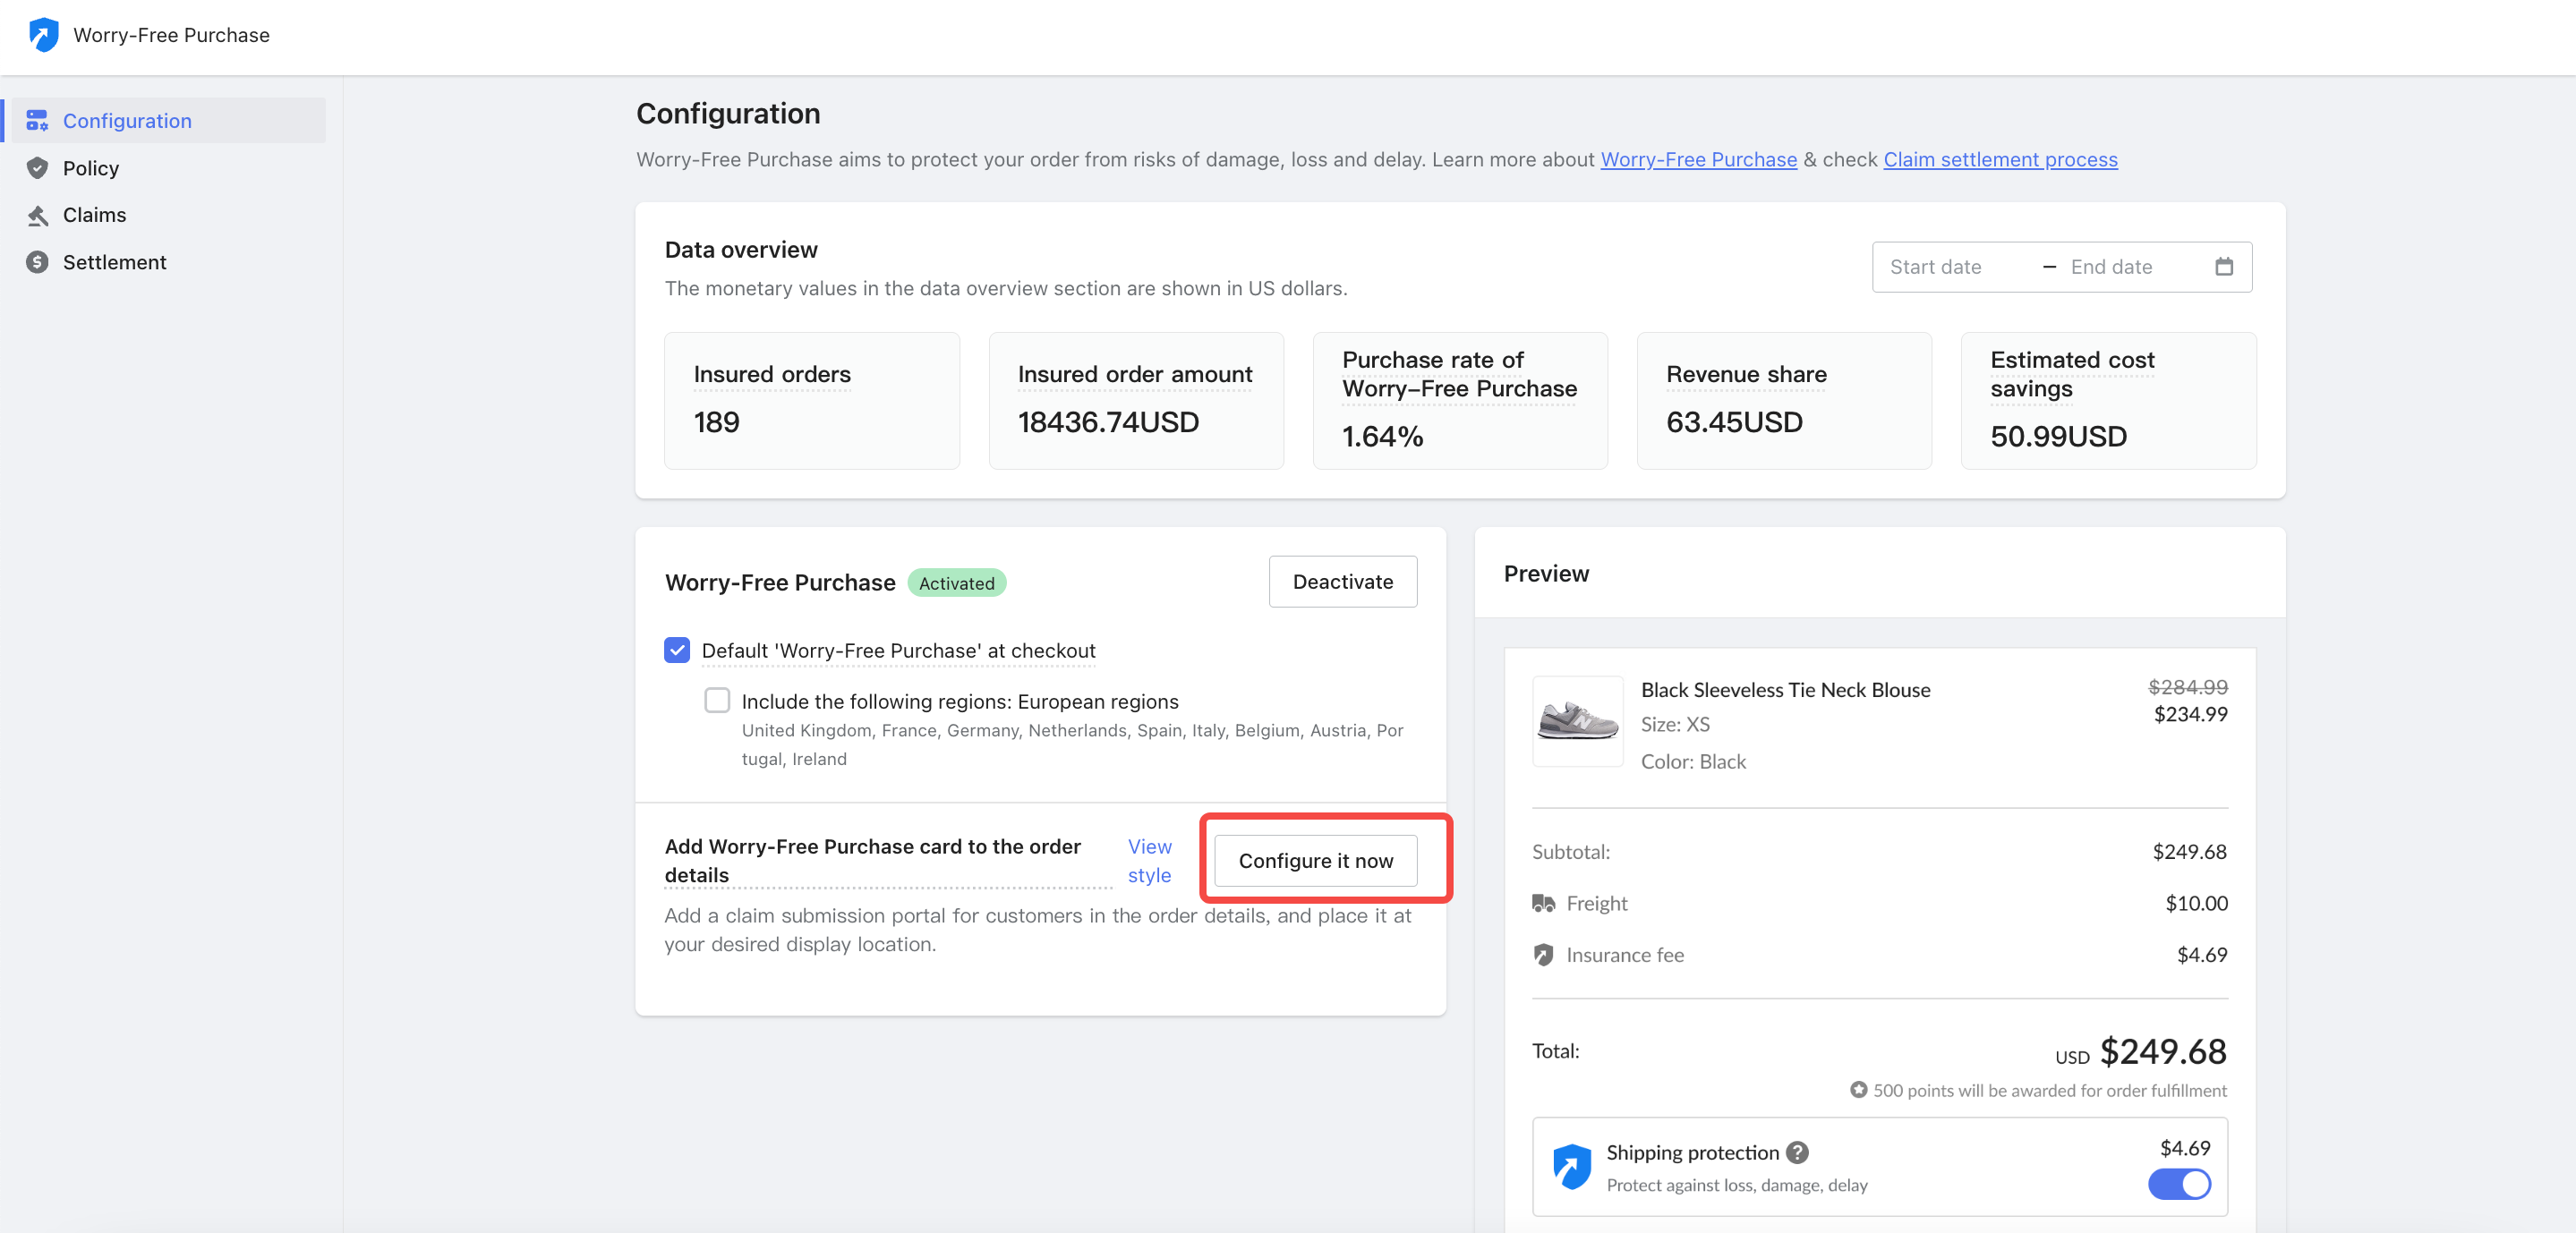Click the Worry-Free Purchase shield logo
Viewport: 2576px width, 1233px height.
(43, 35)
